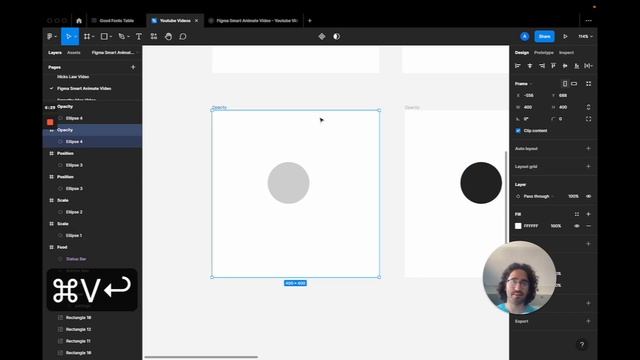Open the zoom level dropdown
The height and width of the screenshot is (360, 640).
[x=585, y=37]
